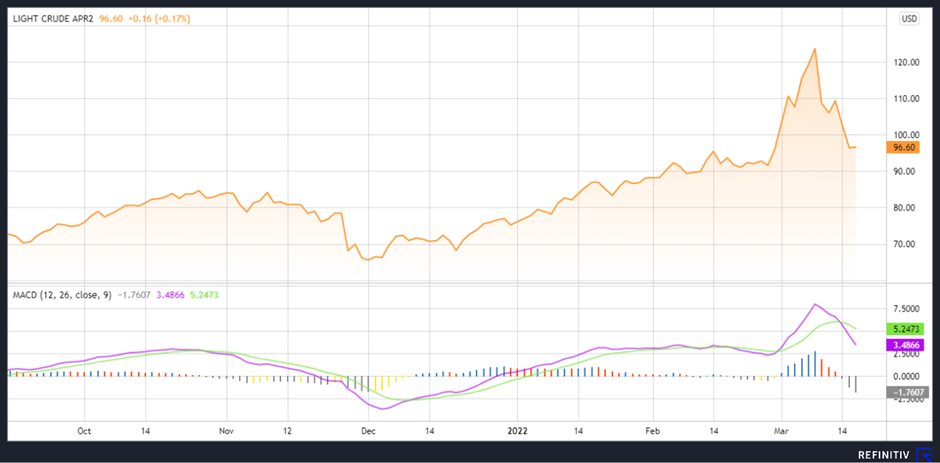Click the 90.00 price axis label
Screen dimensions: 940x463
(x=903, y=172)
